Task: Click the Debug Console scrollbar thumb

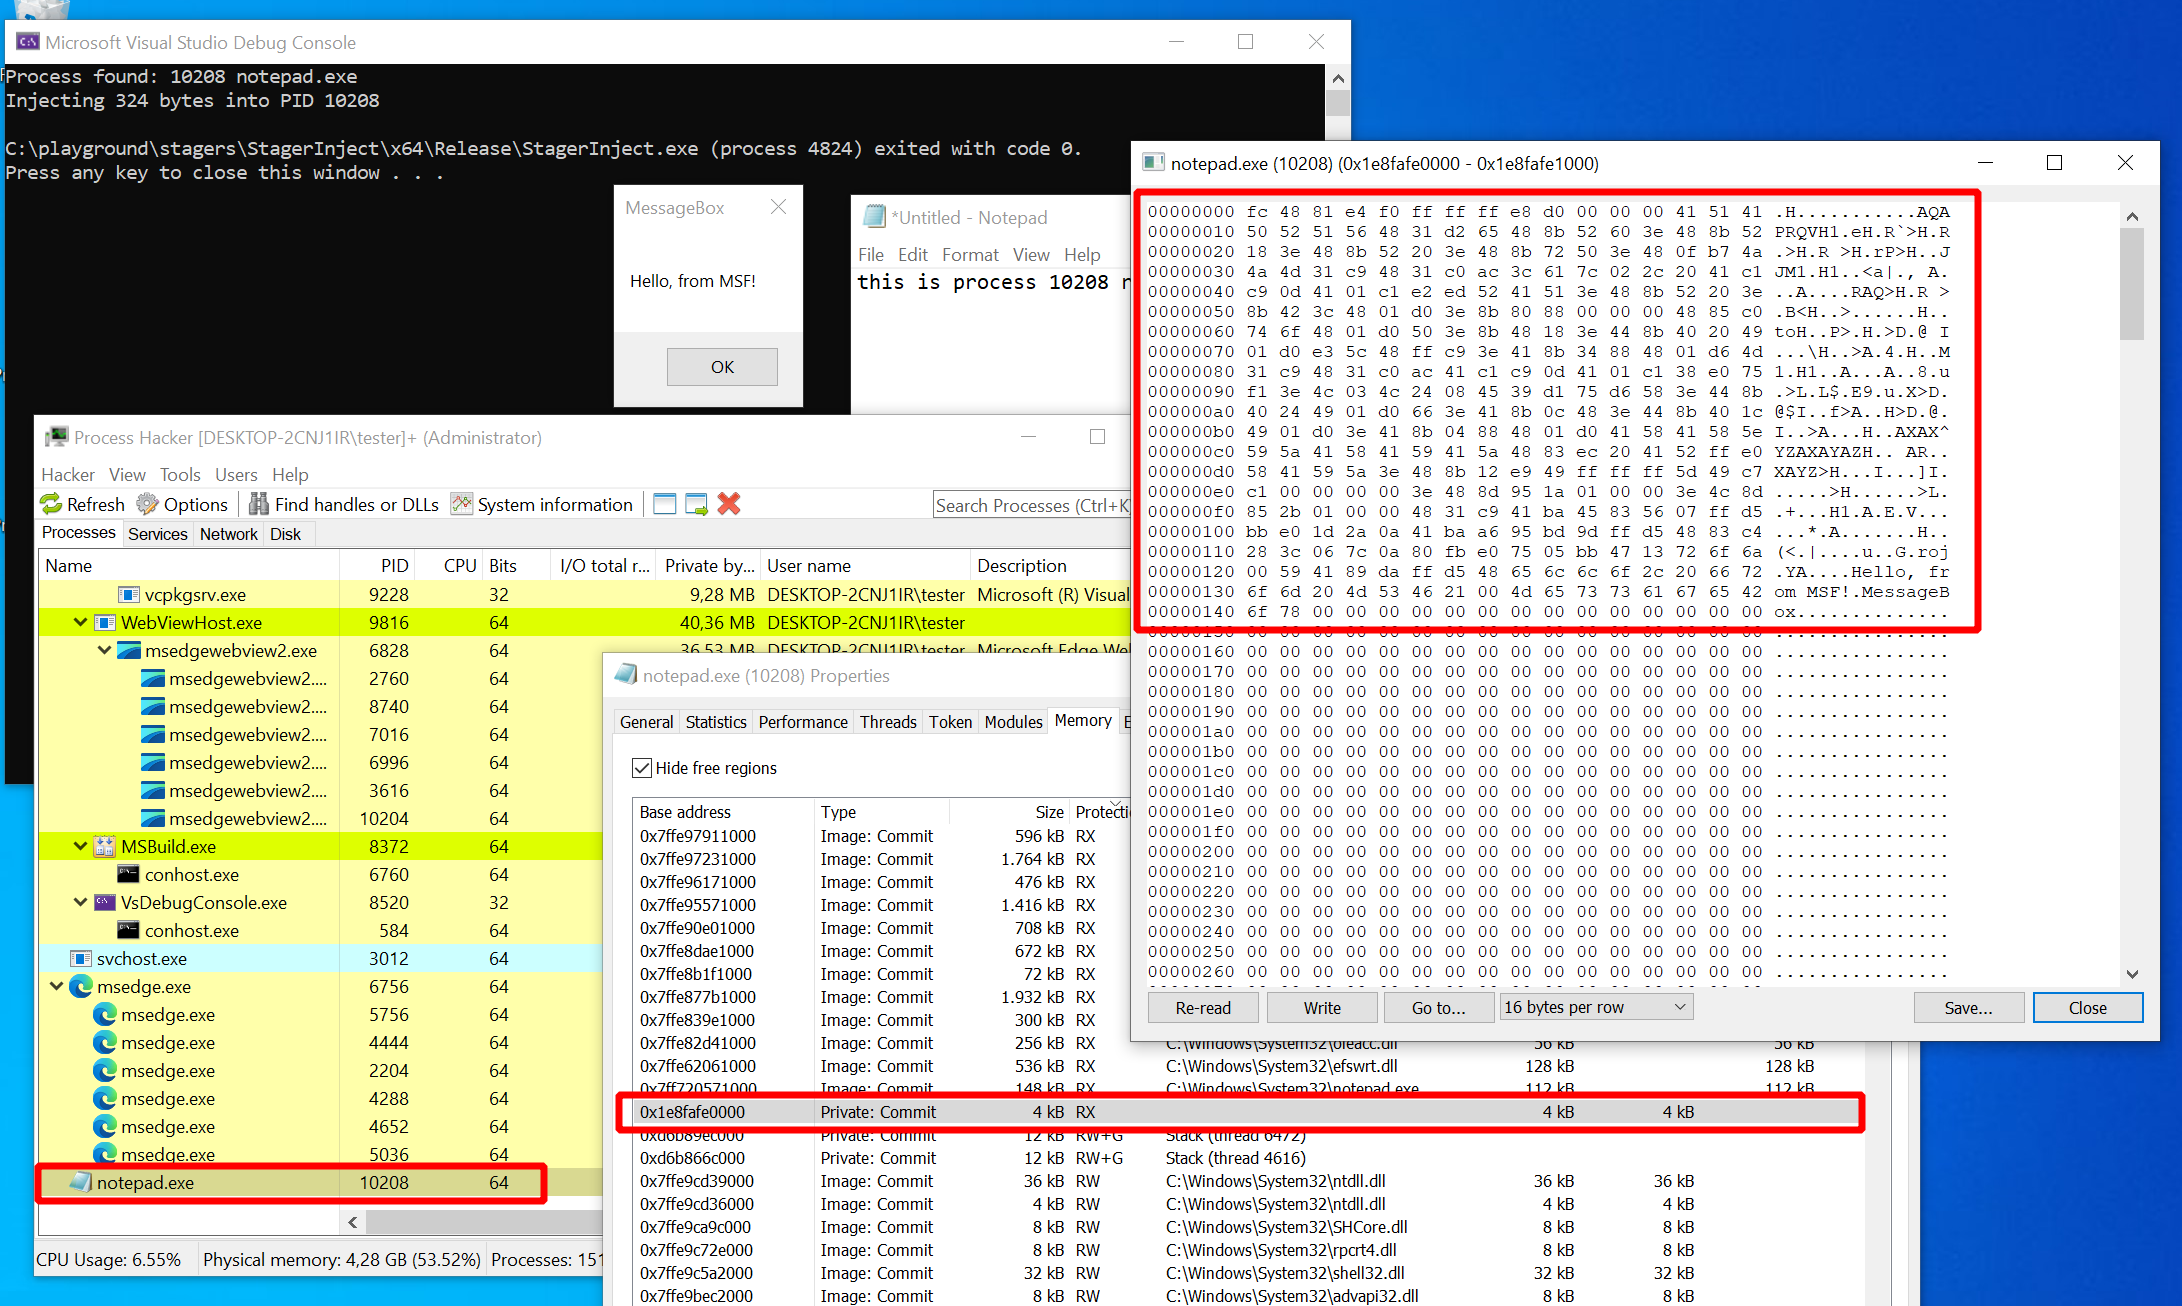Action: coord(1338,104)
